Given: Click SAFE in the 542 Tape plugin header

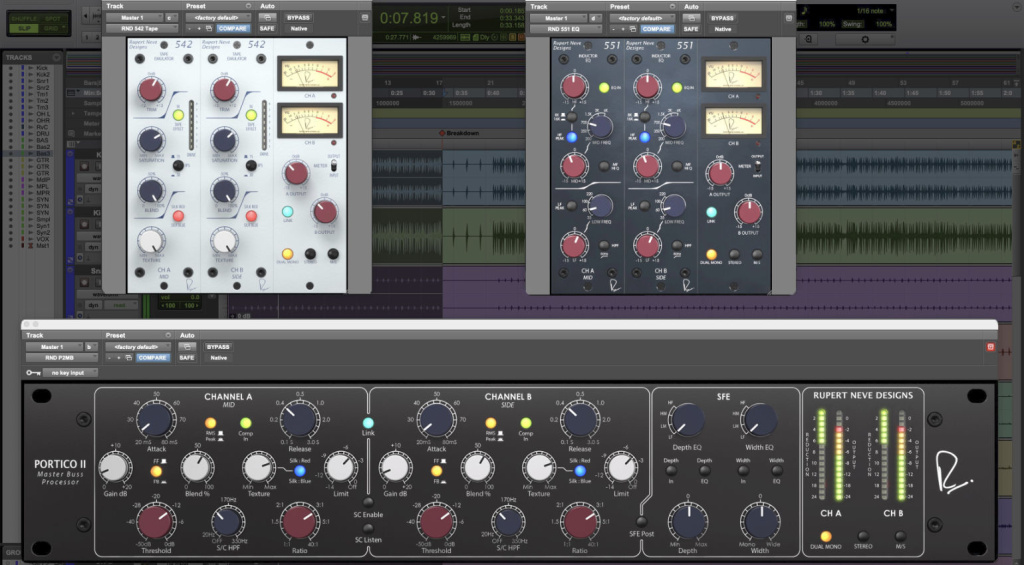Looking at the screenshot, I should click(x=267, y=29).
